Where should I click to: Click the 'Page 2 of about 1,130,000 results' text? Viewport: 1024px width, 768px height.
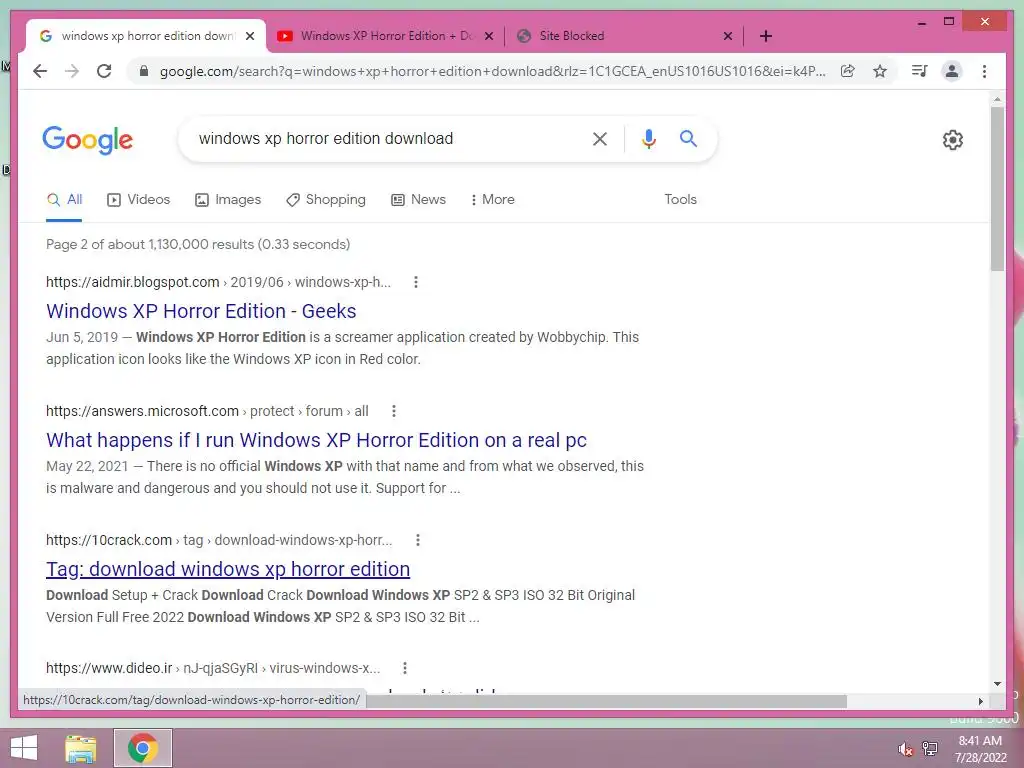click(198, 244)
